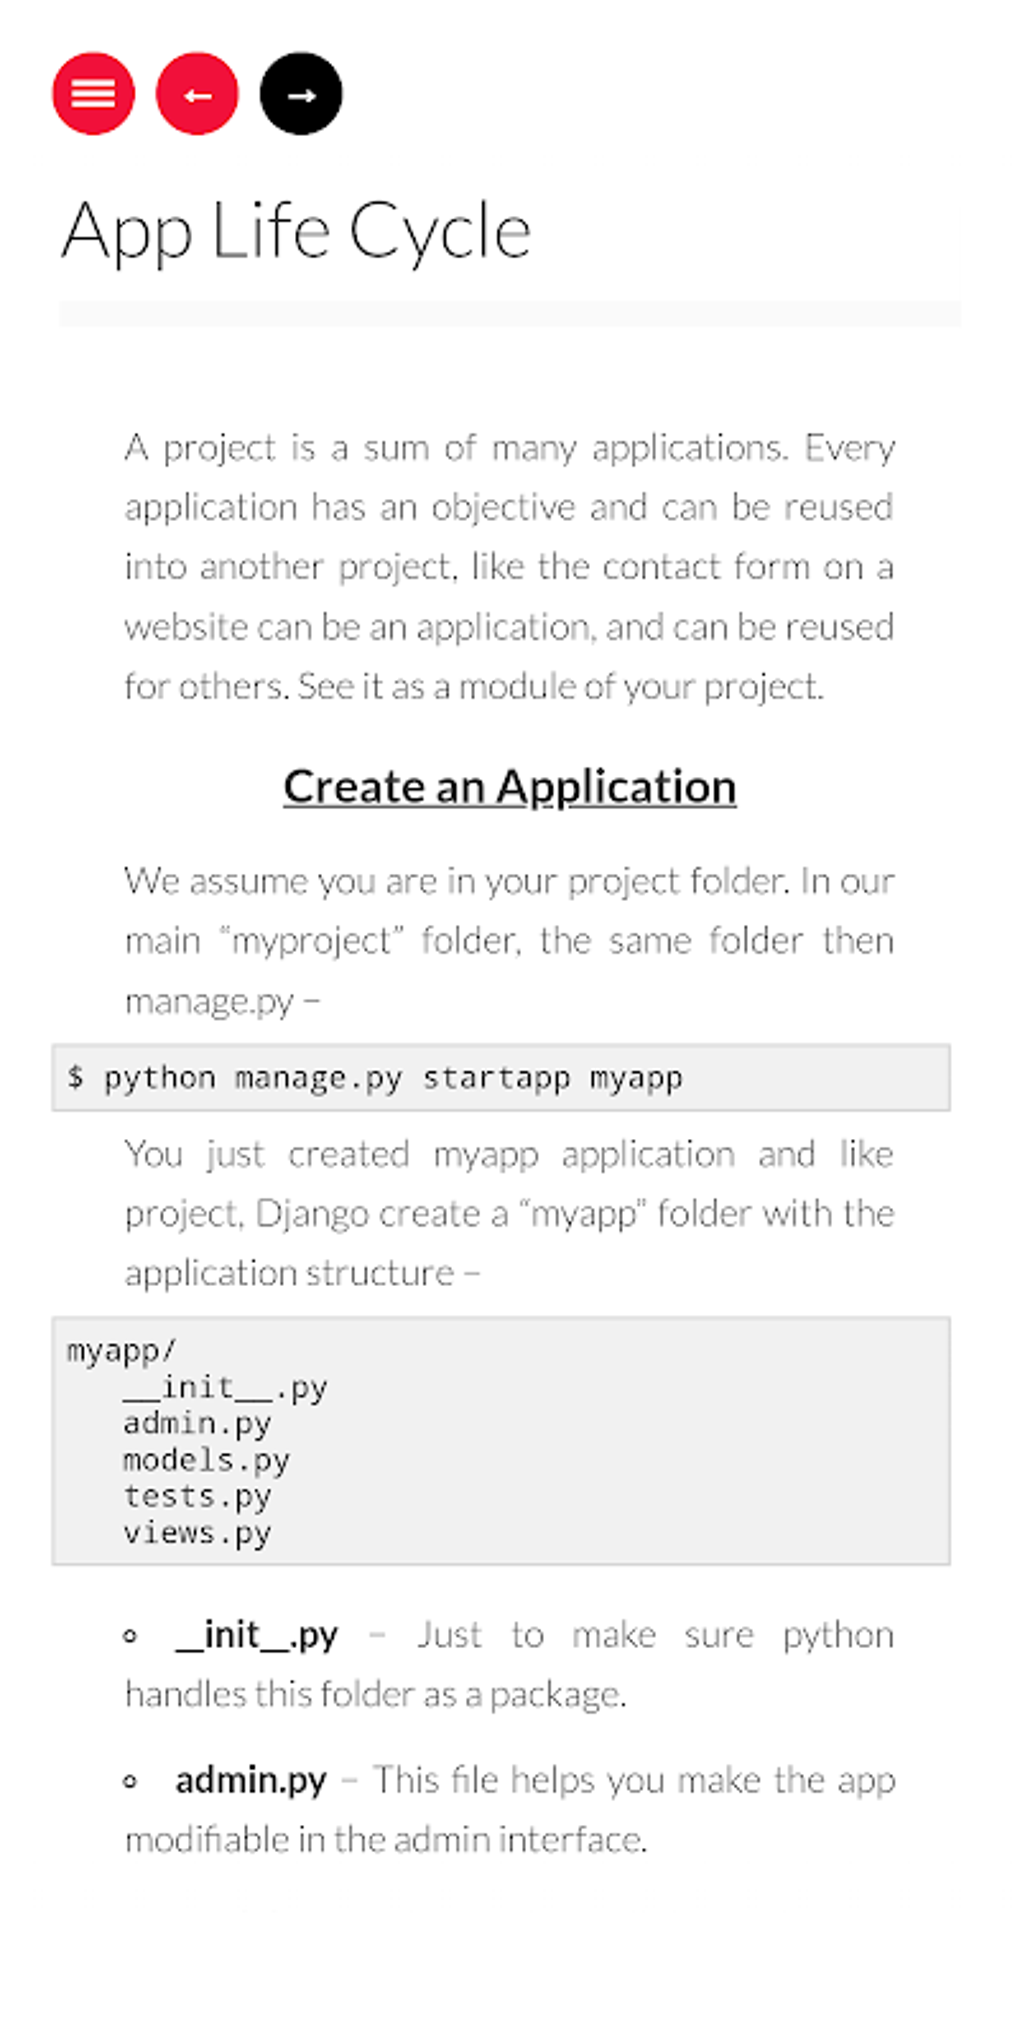This screenshot has width=1020, height=2040.
Task: Navigate to previous chapter using left arrow
Action: (196, 94)
